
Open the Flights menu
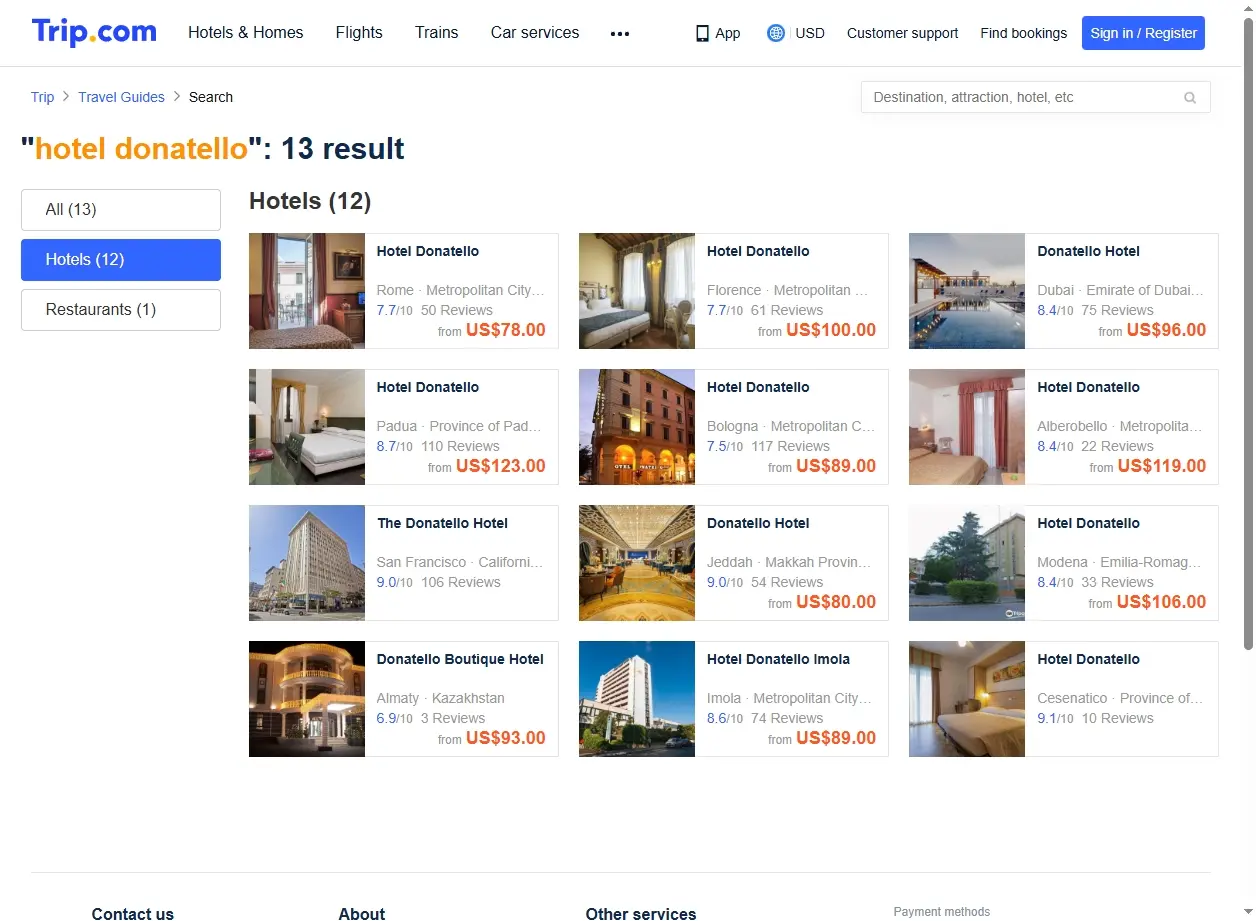pyautogui.click(x=359, y=33)
